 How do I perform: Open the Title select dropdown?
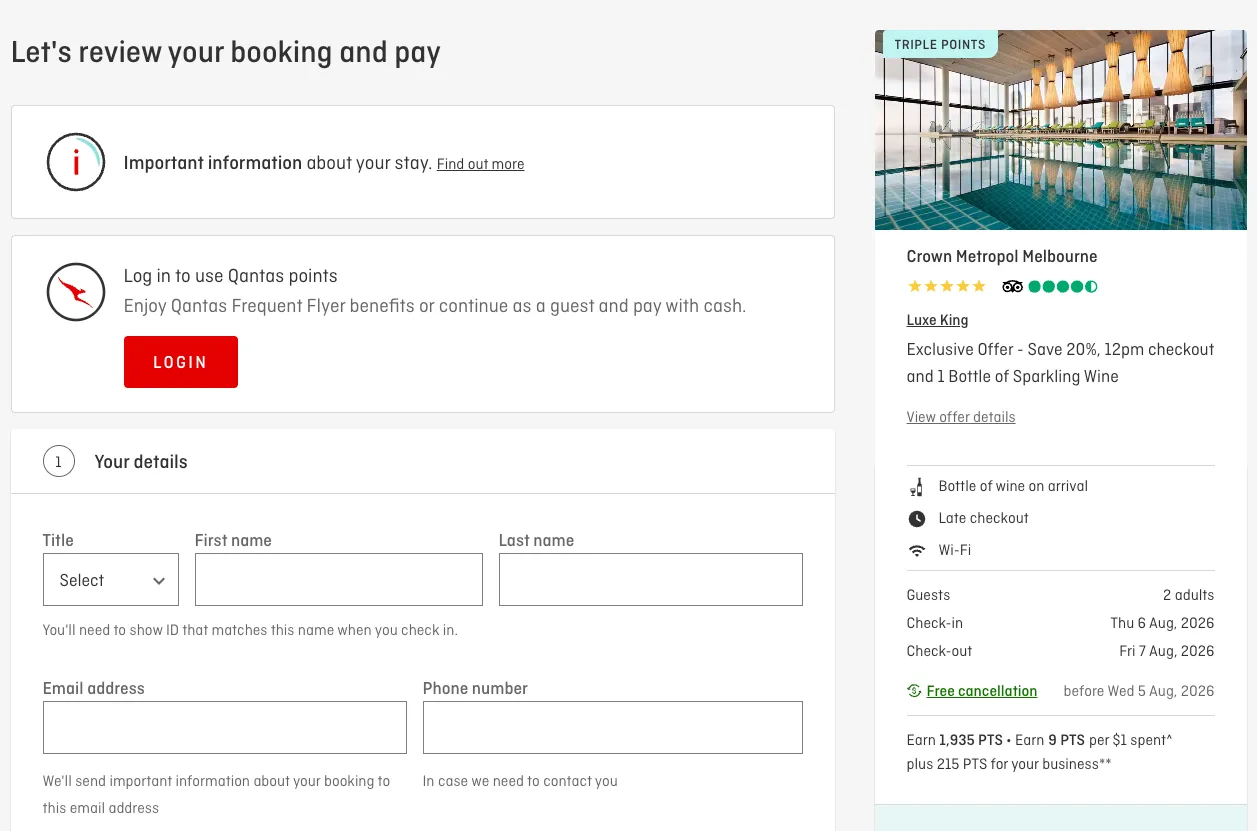[x=111, y=580]
